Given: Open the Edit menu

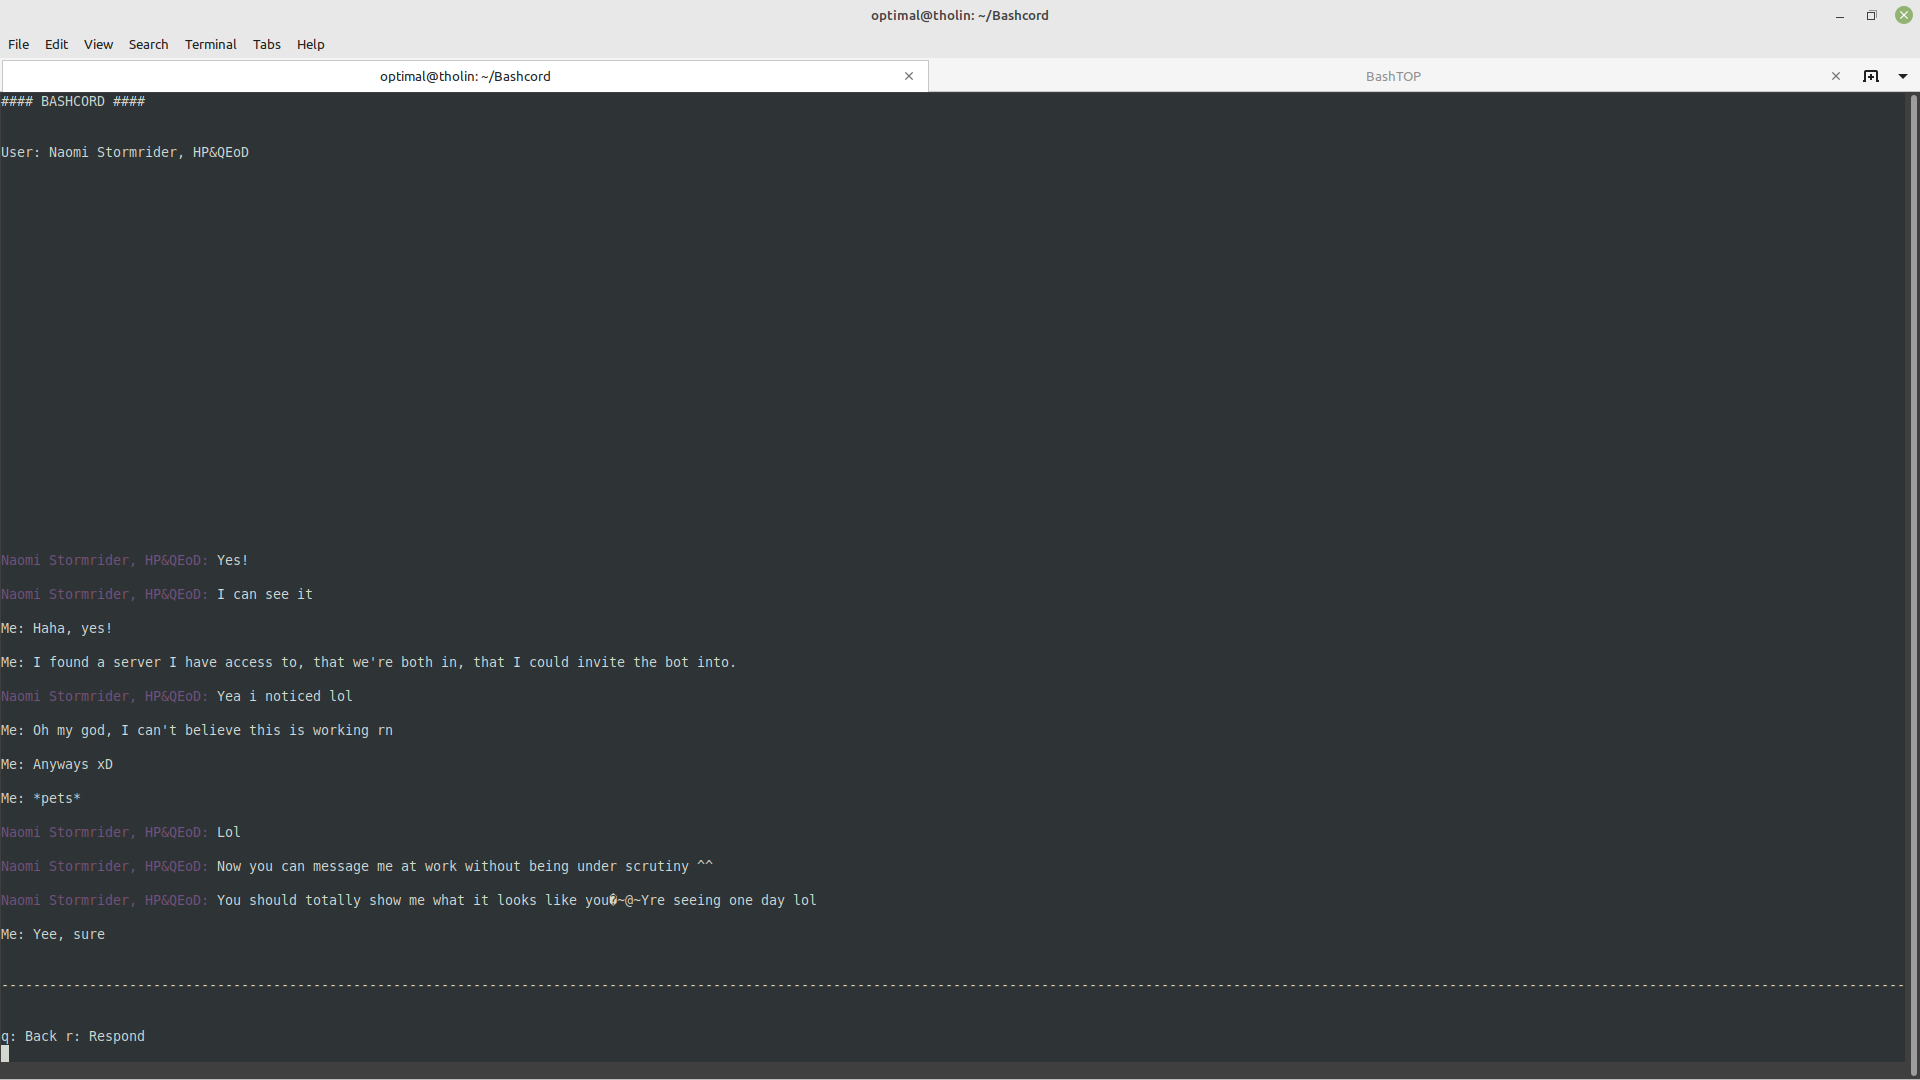Looking at the screenshot, I should (x=56, y=44).
